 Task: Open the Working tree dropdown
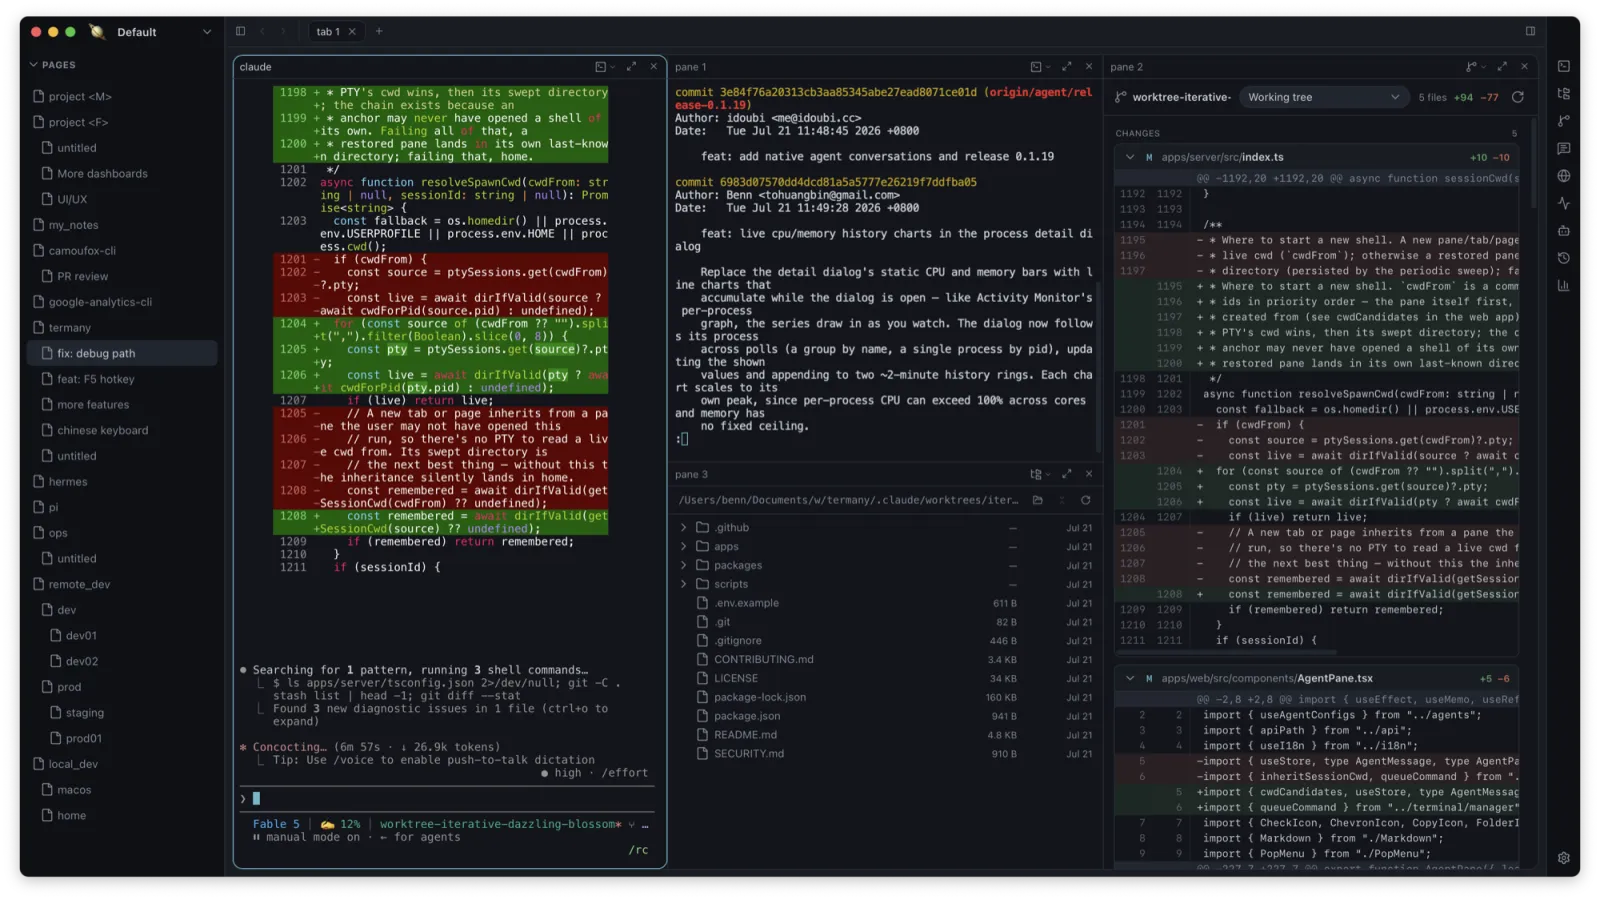(1323, 97)
